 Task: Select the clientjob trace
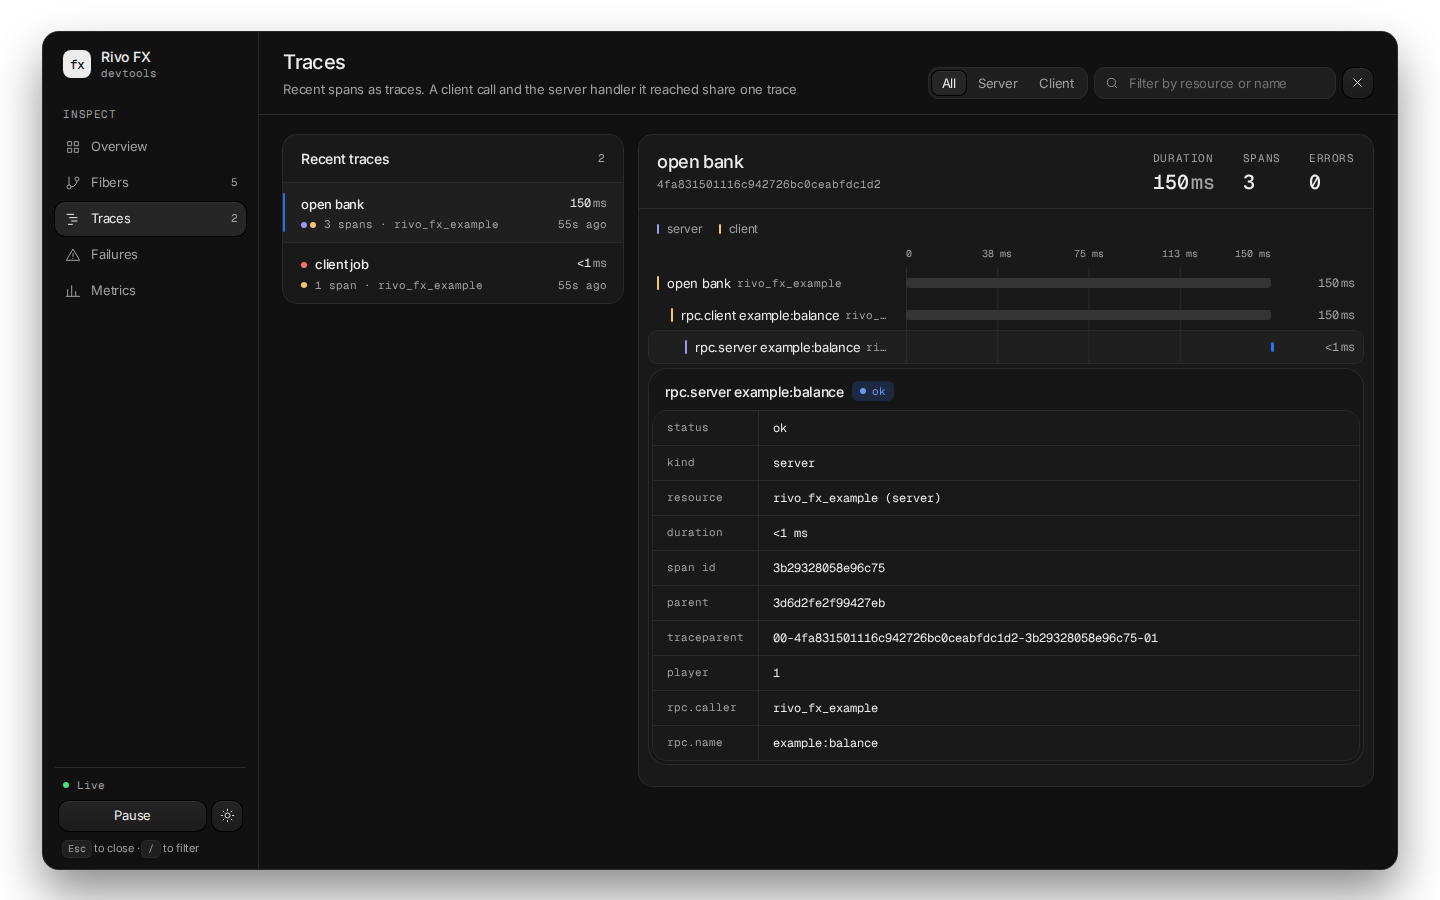point(453,274)
